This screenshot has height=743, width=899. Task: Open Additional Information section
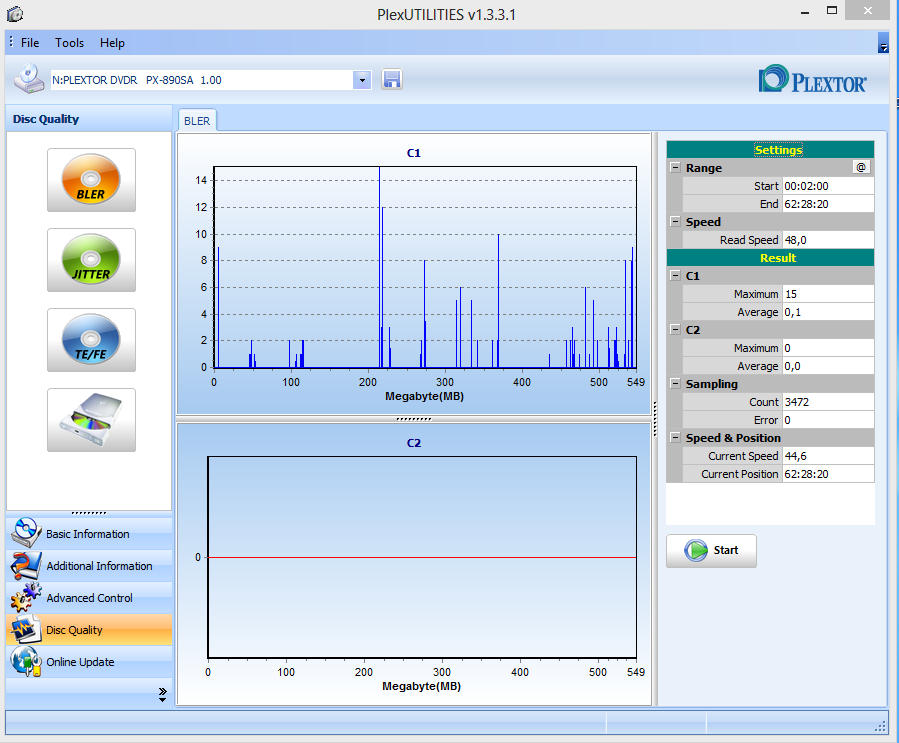pos(89,566)
